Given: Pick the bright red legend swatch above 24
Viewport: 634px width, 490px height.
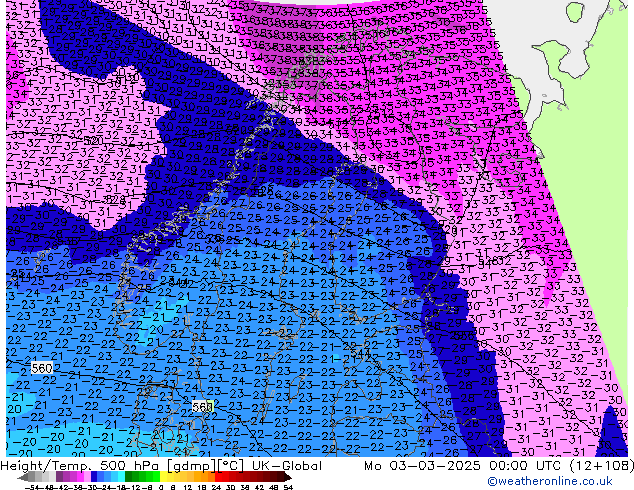Looking at the screenshot, I should coord(219,476).
